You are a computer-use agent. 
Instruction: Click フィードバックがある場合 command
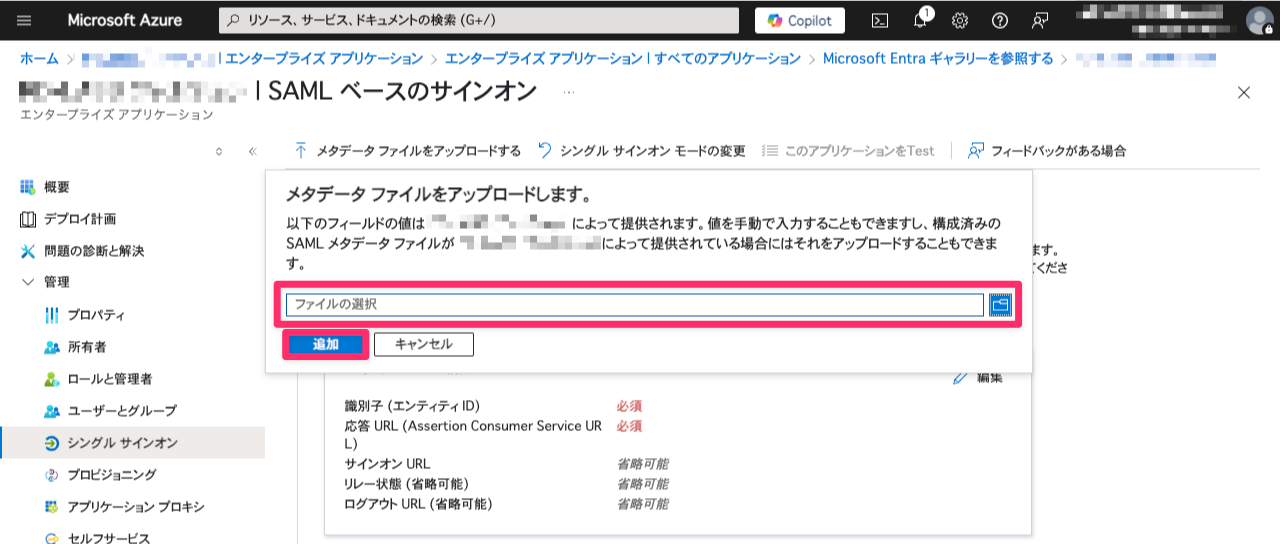1047,151
